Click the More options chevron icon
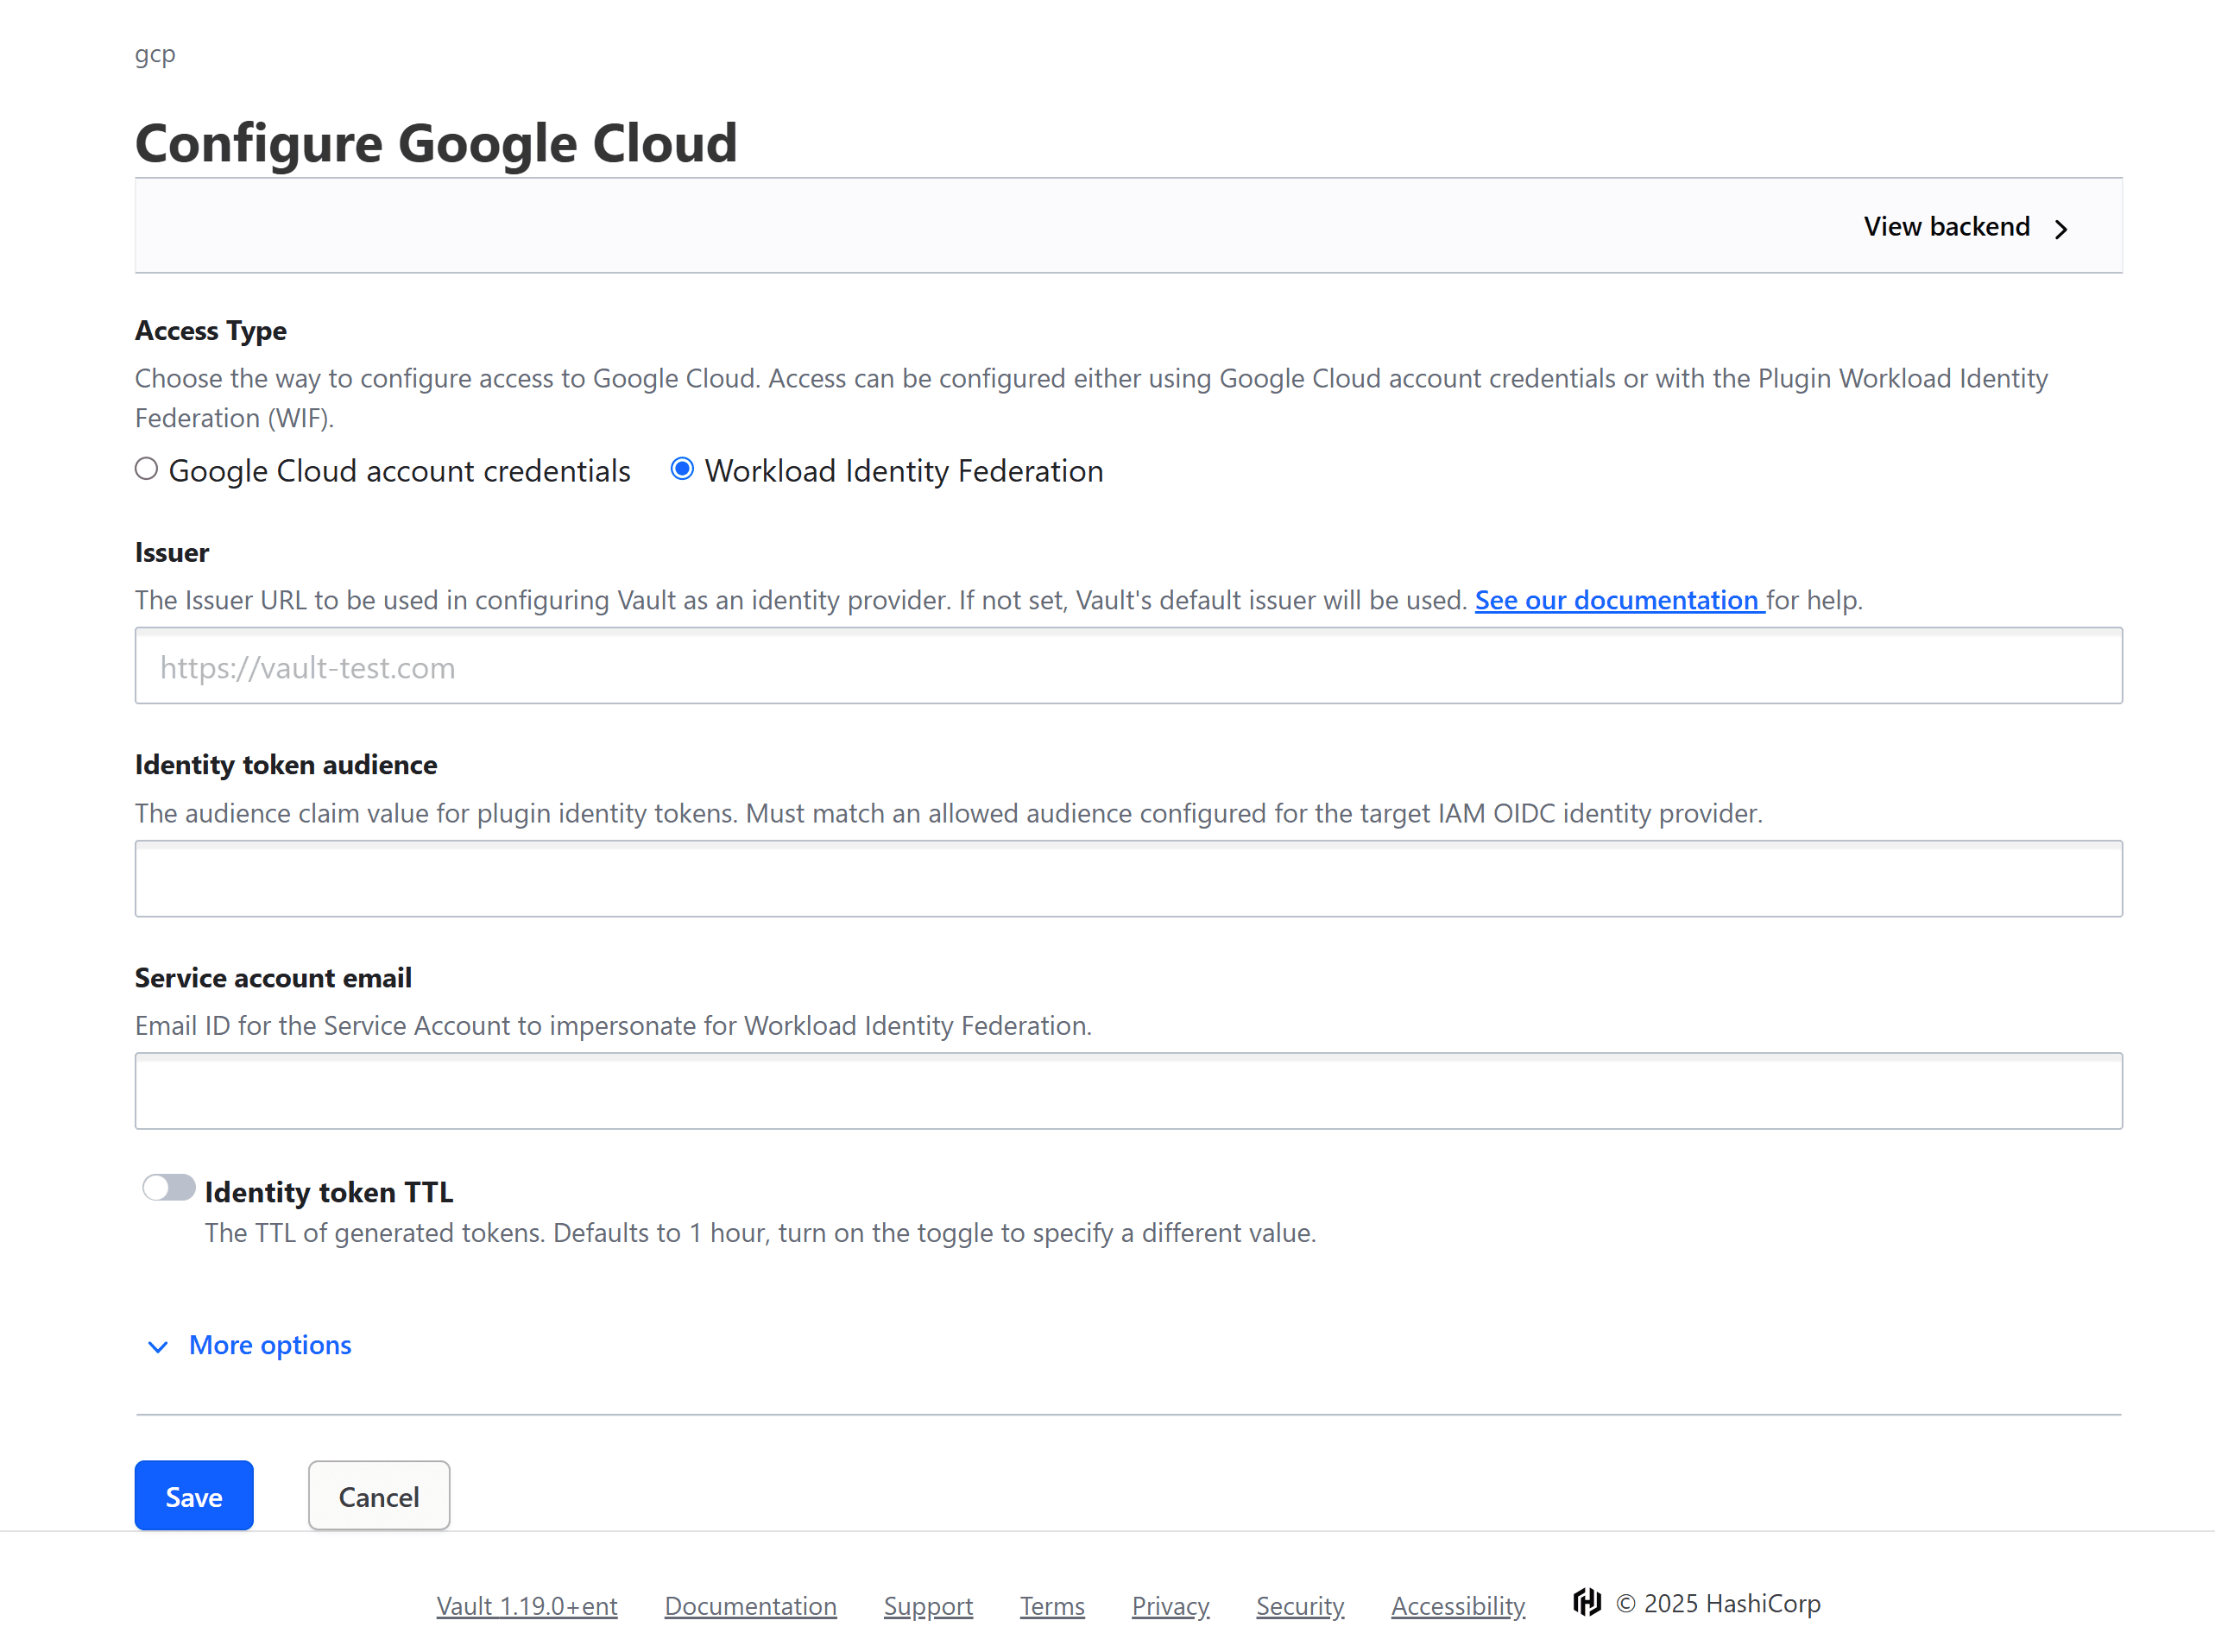Viewport: 2215px width, 1652px height. pyautogui.click(x=158, y=1346)
